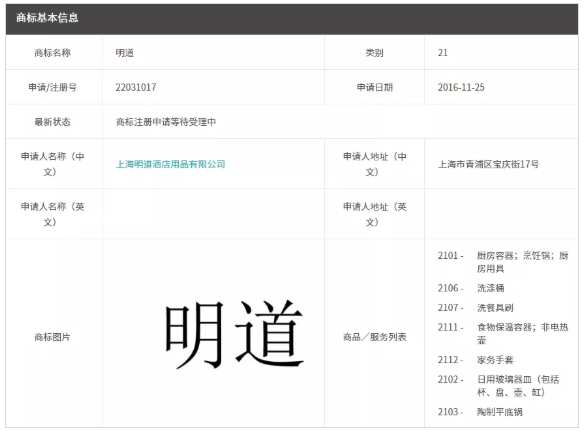Select goods item 2112 家务手套

pyautogui.click(x=476, y=360)
